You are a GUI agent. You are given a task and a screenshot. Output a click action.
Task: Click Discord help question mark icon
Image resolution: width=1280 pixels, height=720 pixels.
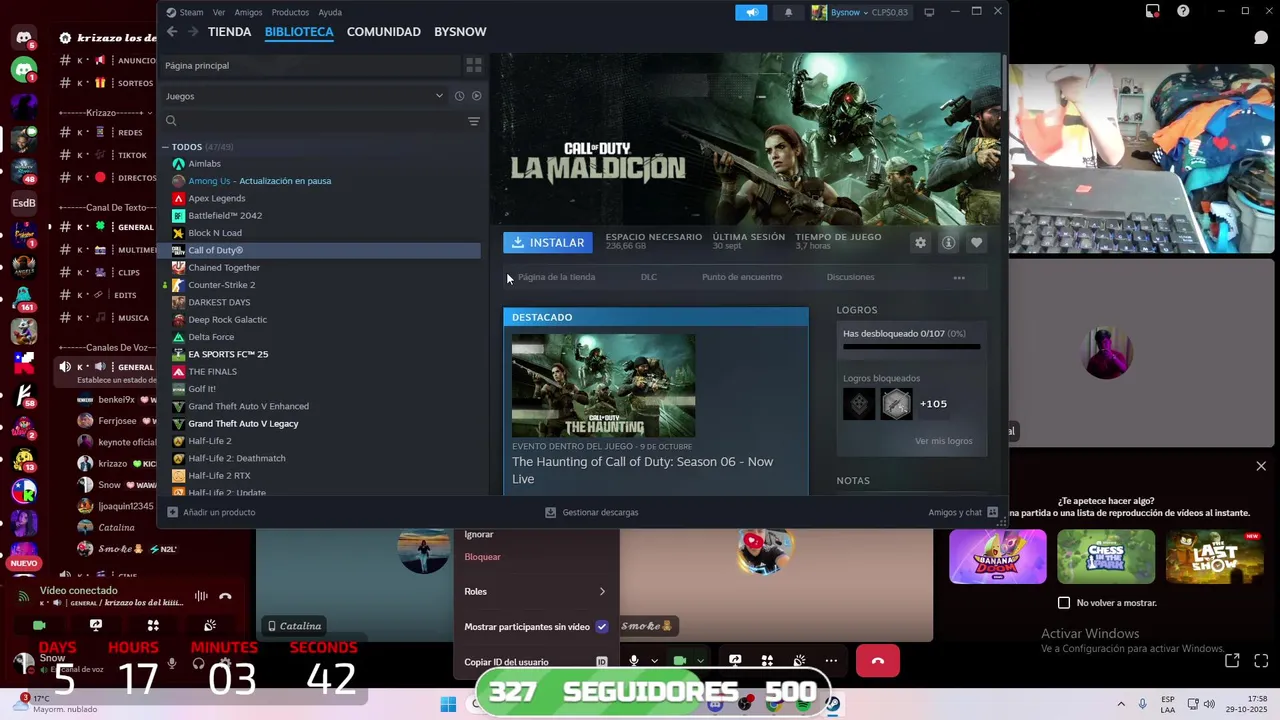1183,11
